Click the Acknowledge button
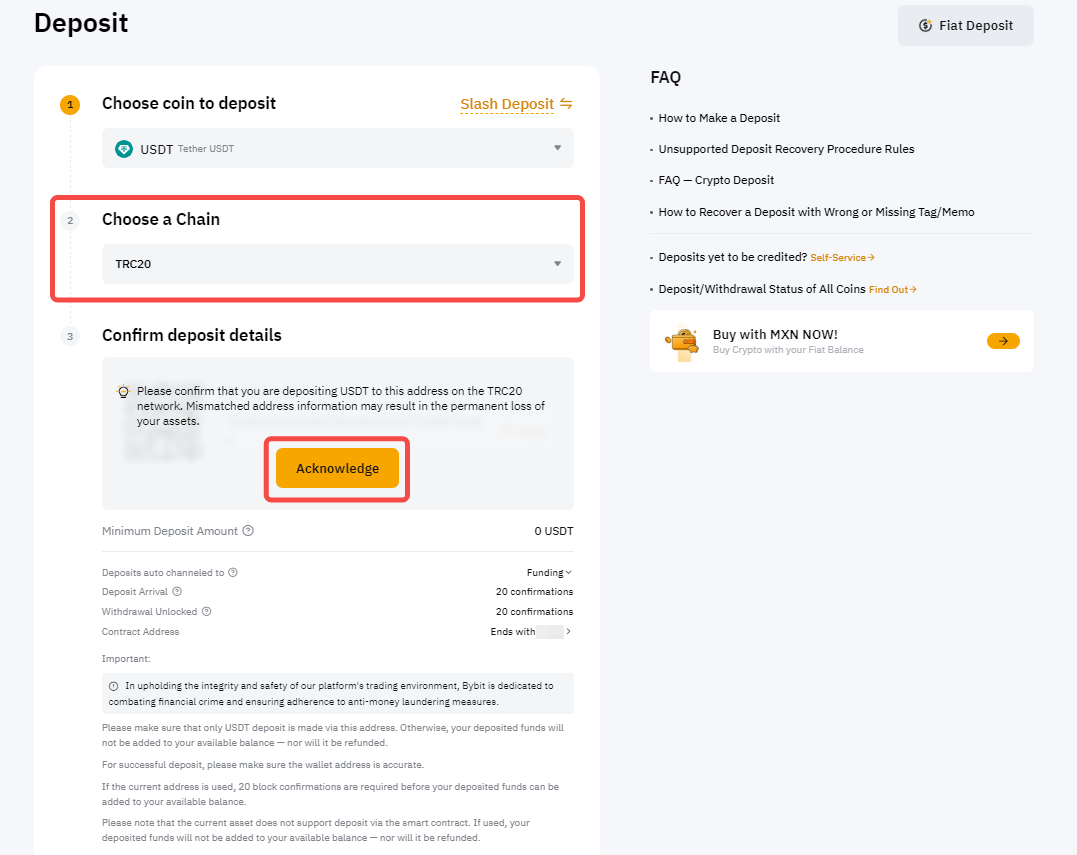 (337, 468)
